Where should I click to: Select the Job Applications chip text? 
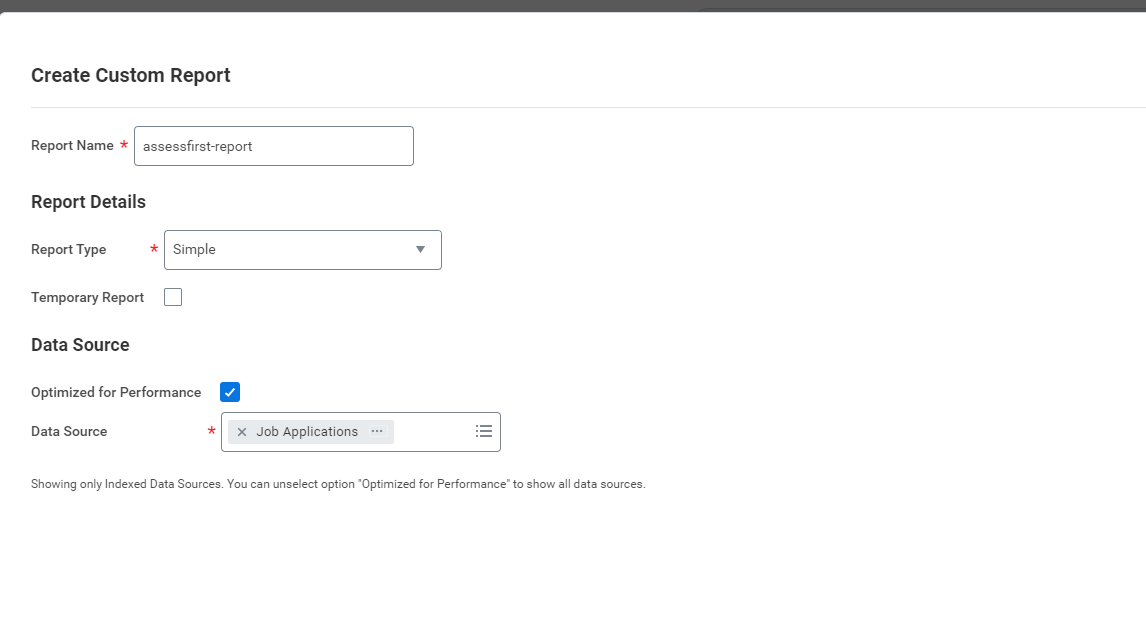(x=307, y=432)
